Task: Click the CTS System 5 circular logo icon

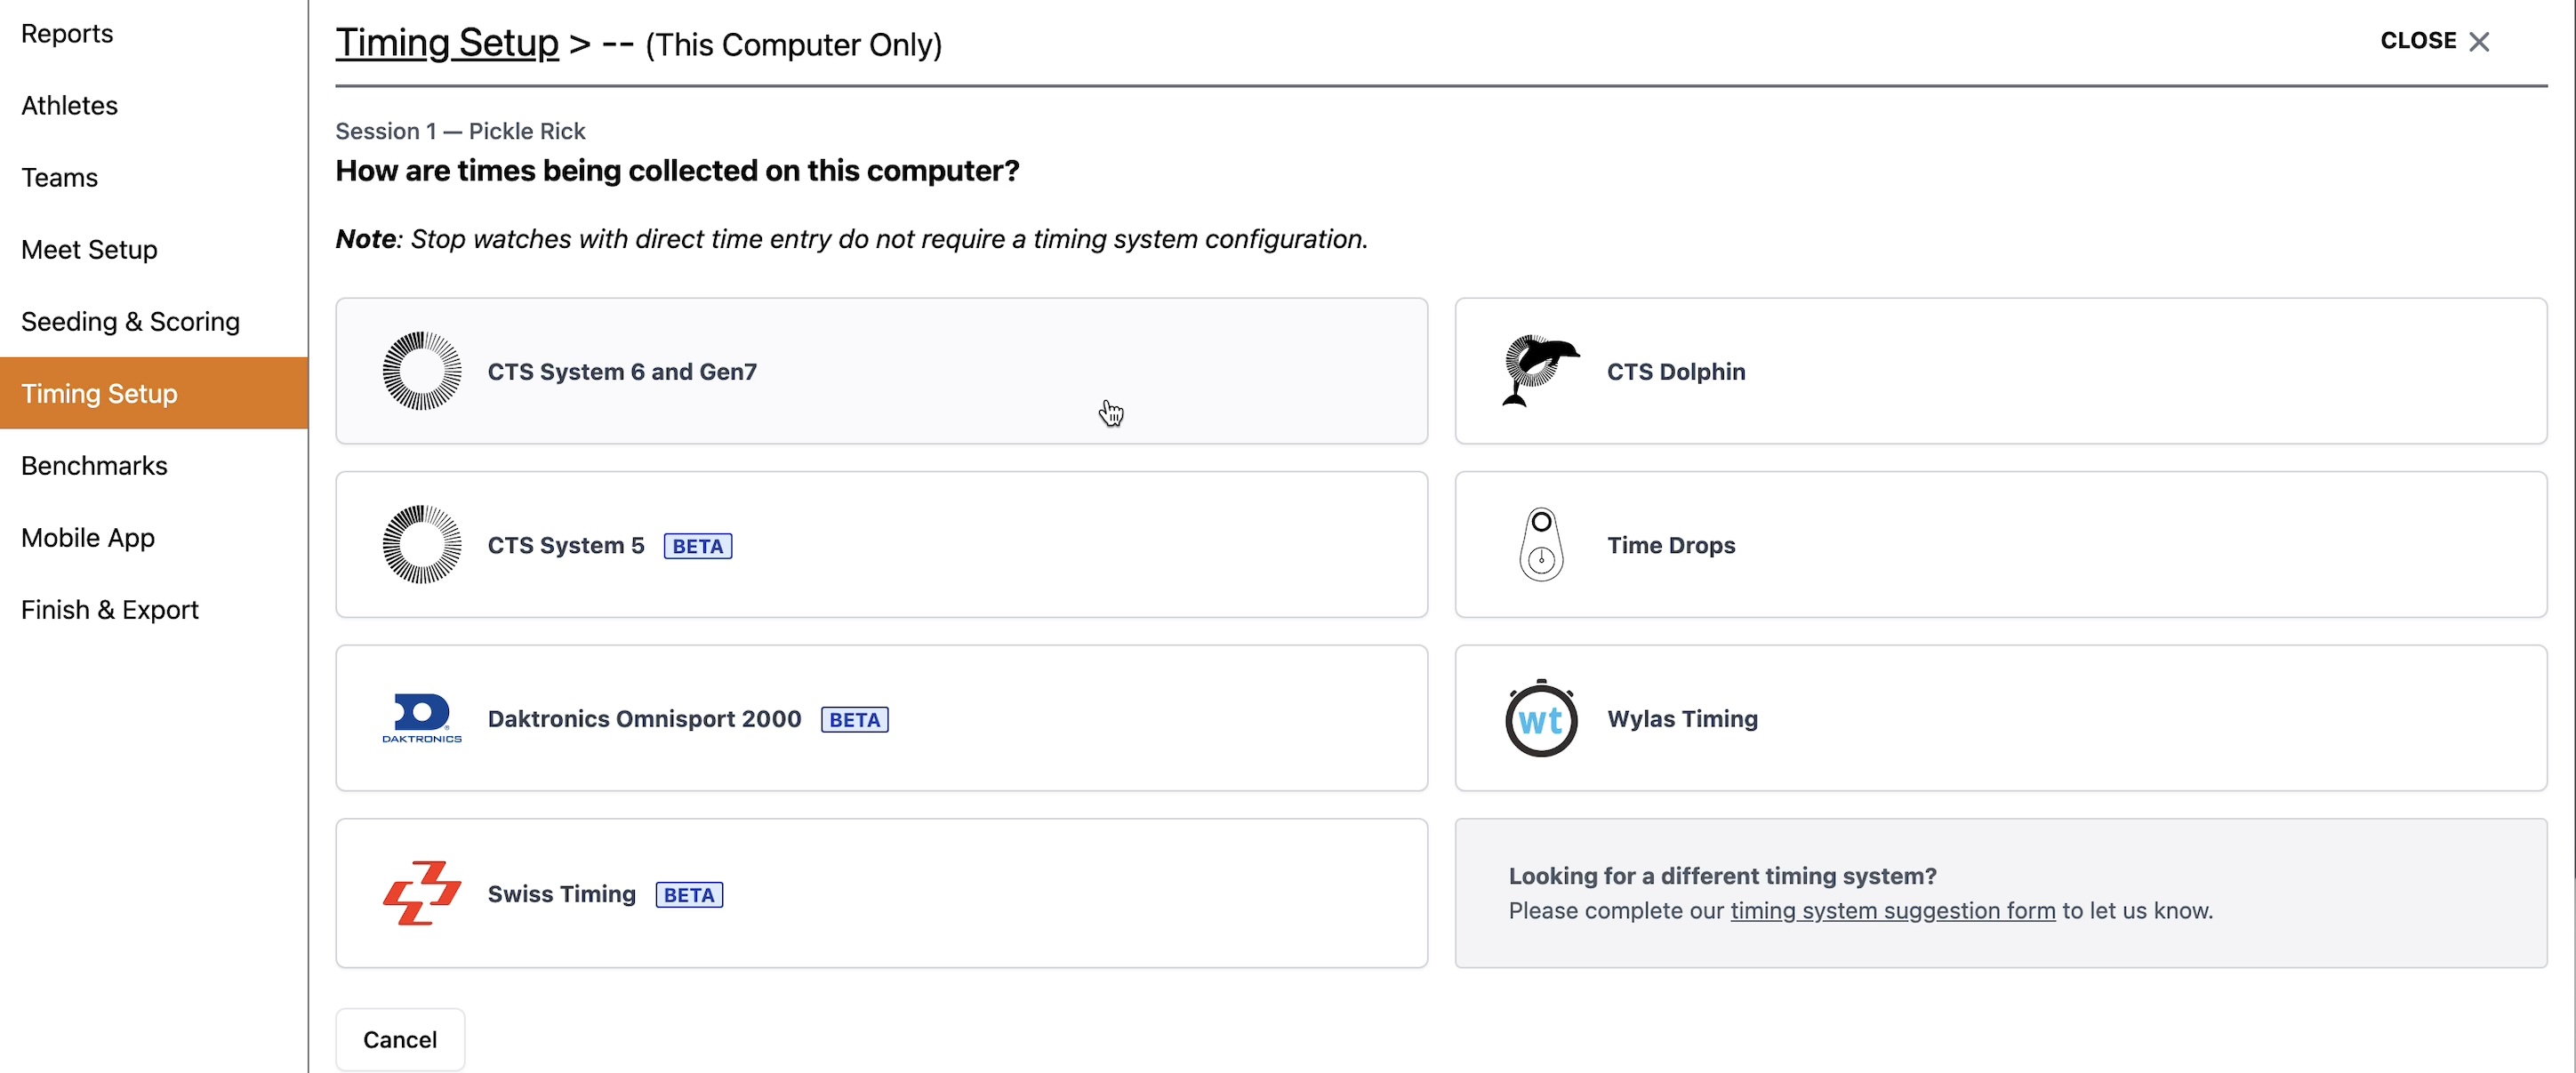Action: [x=422, y=545]
